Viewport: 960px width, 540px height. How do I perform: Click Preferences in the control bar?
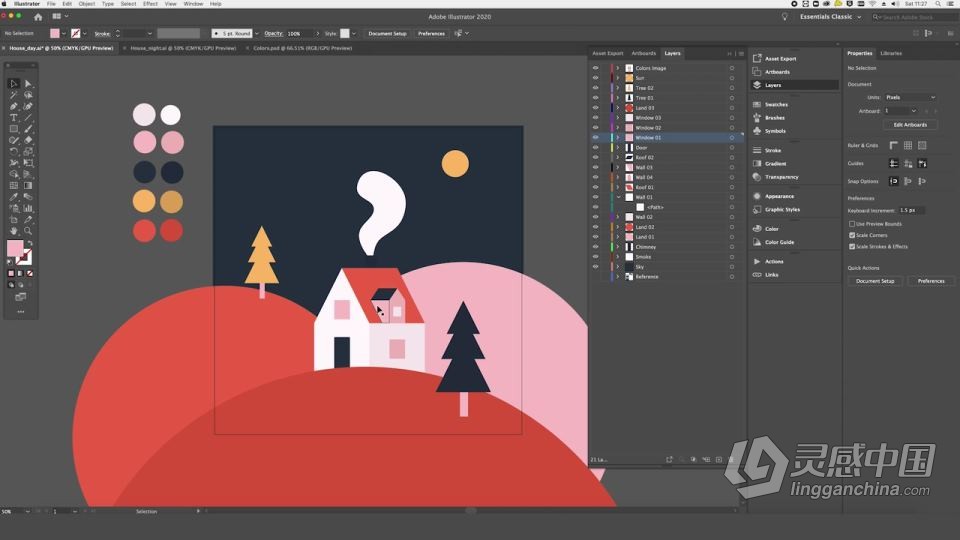pos(431,34)
